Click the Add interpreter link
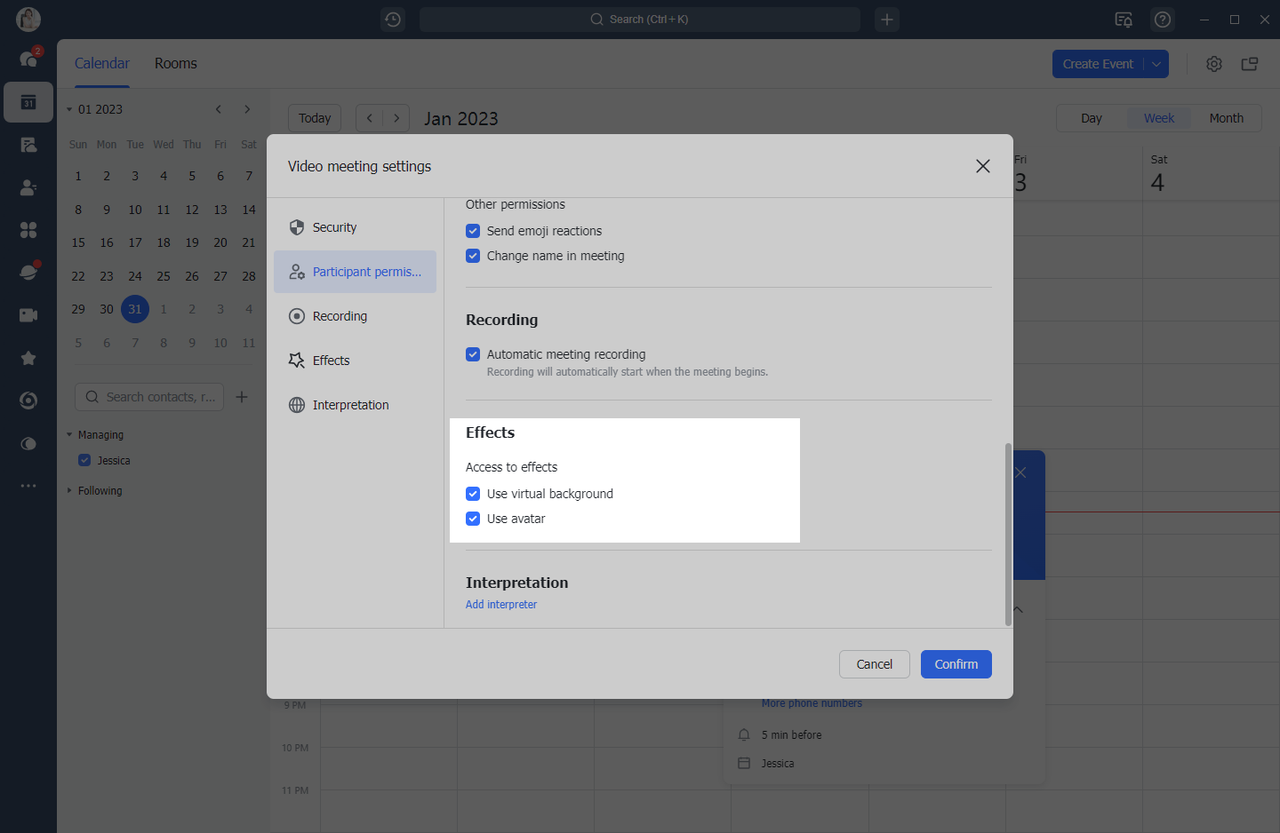Viewport: 1280px width, 833px height. click(x=501, y=605)
